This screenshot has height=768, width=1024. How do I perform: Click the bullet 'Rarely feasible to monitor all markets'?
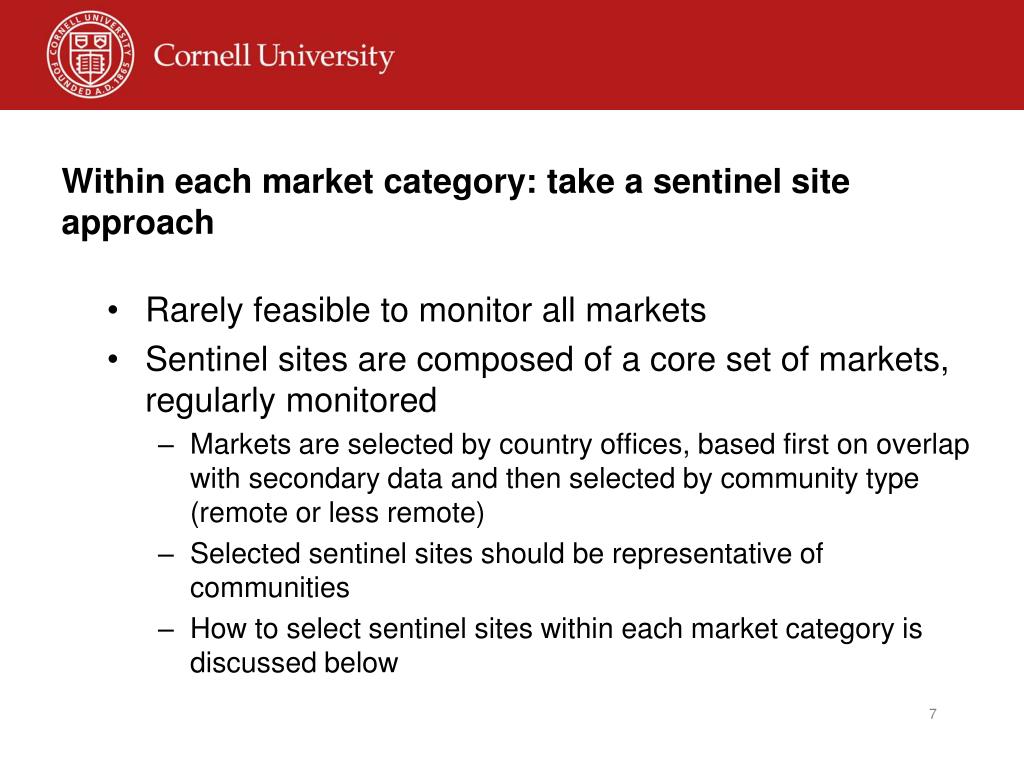(426, 310)
